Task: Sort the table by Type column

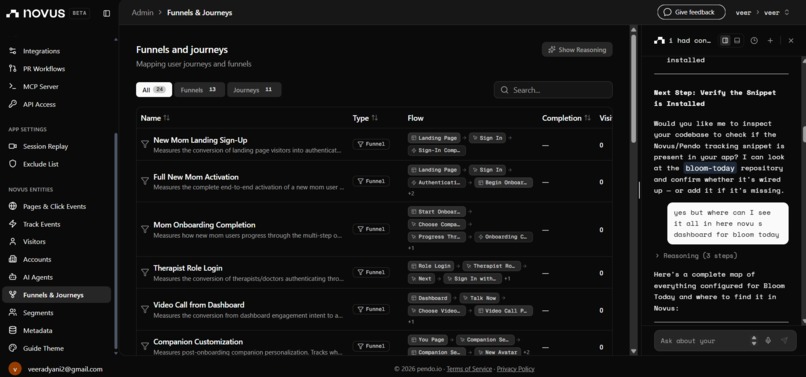Action: pyautogui.click(x=365, y=118)
